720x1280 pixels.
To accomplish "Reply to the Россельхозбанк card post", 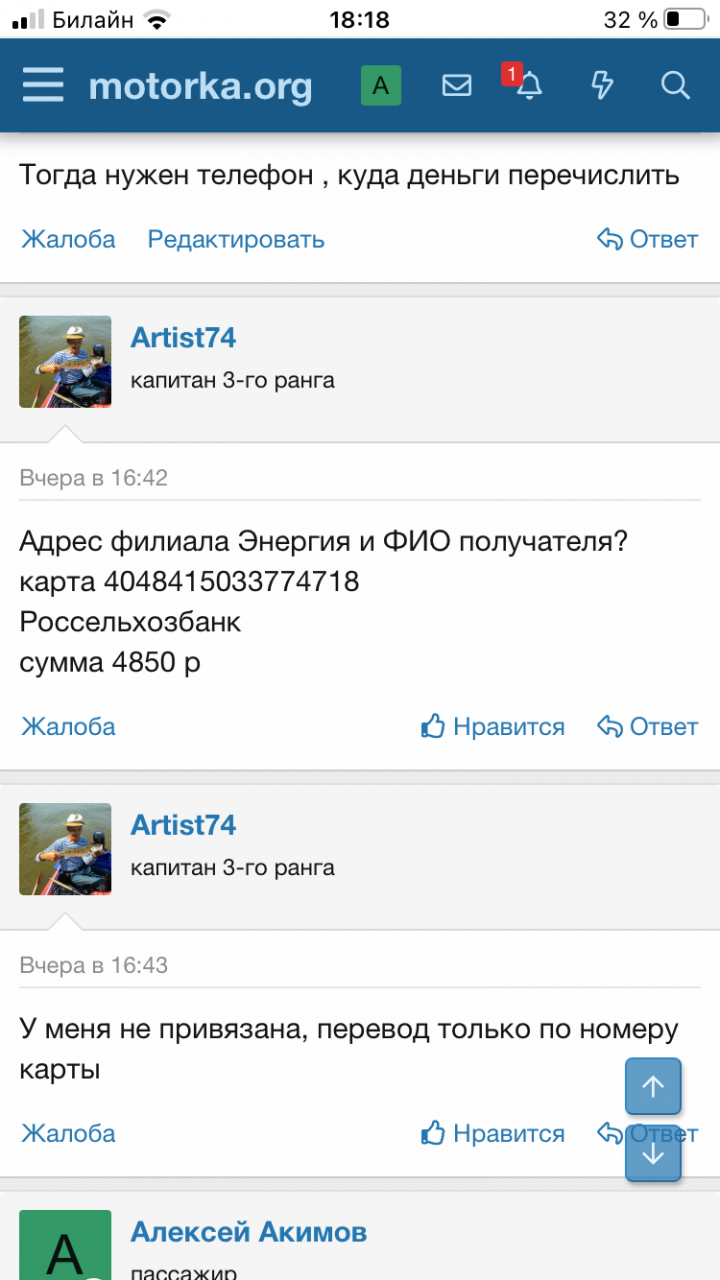I will click(x=647, y=727).
